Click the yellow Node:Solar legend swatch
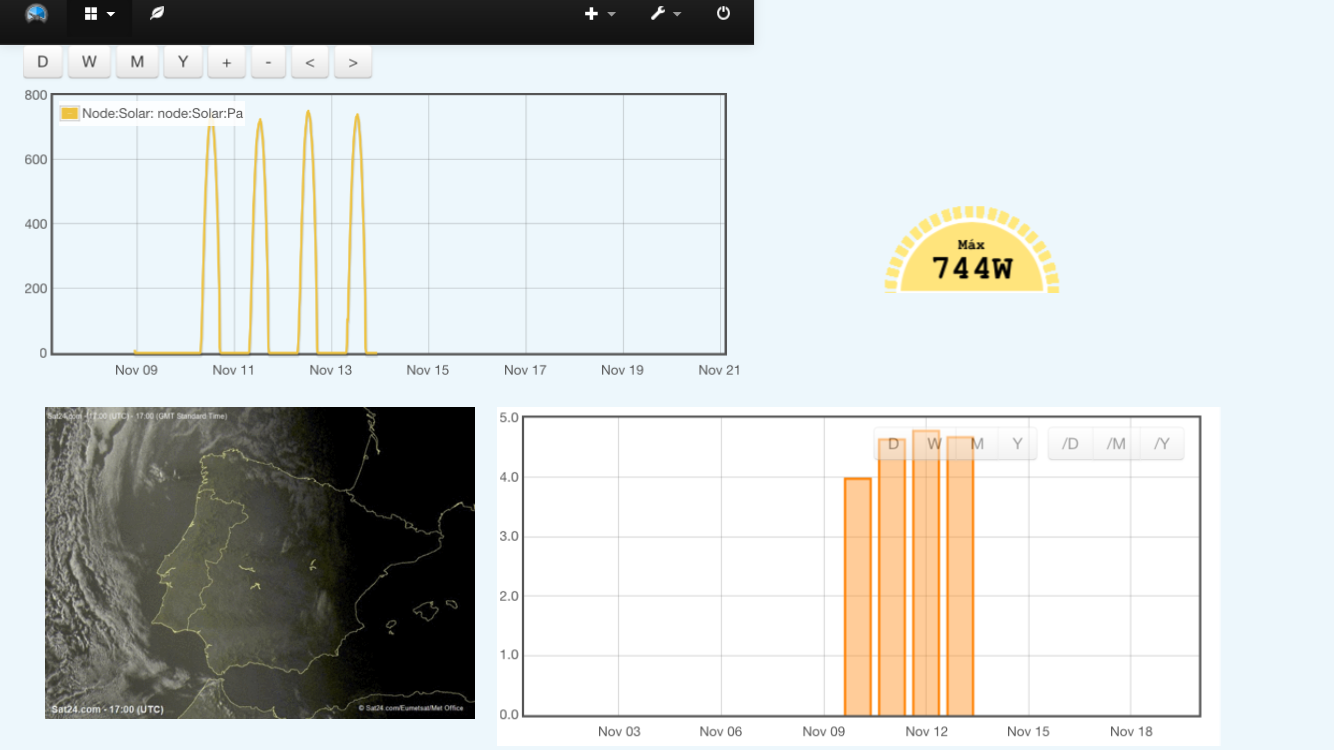1334x750 pixels. (69, 114)
